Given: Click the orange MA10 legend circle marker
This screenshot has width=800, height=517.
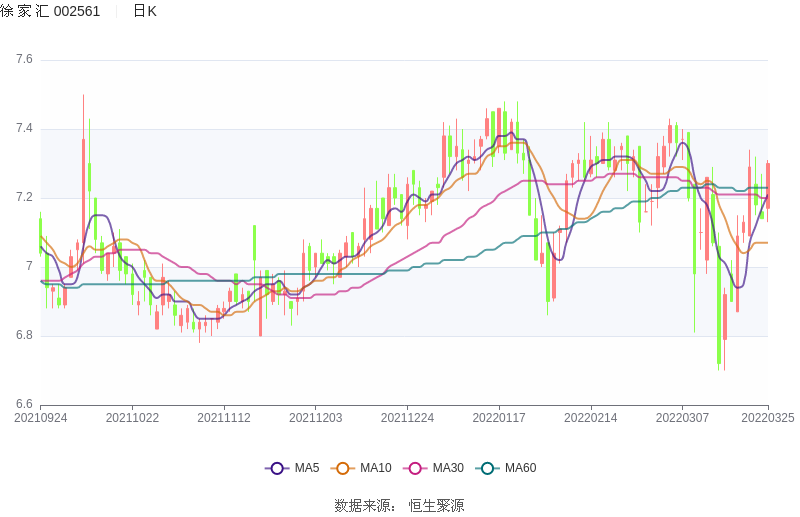Looking at the screenshot, I should 343,468.
